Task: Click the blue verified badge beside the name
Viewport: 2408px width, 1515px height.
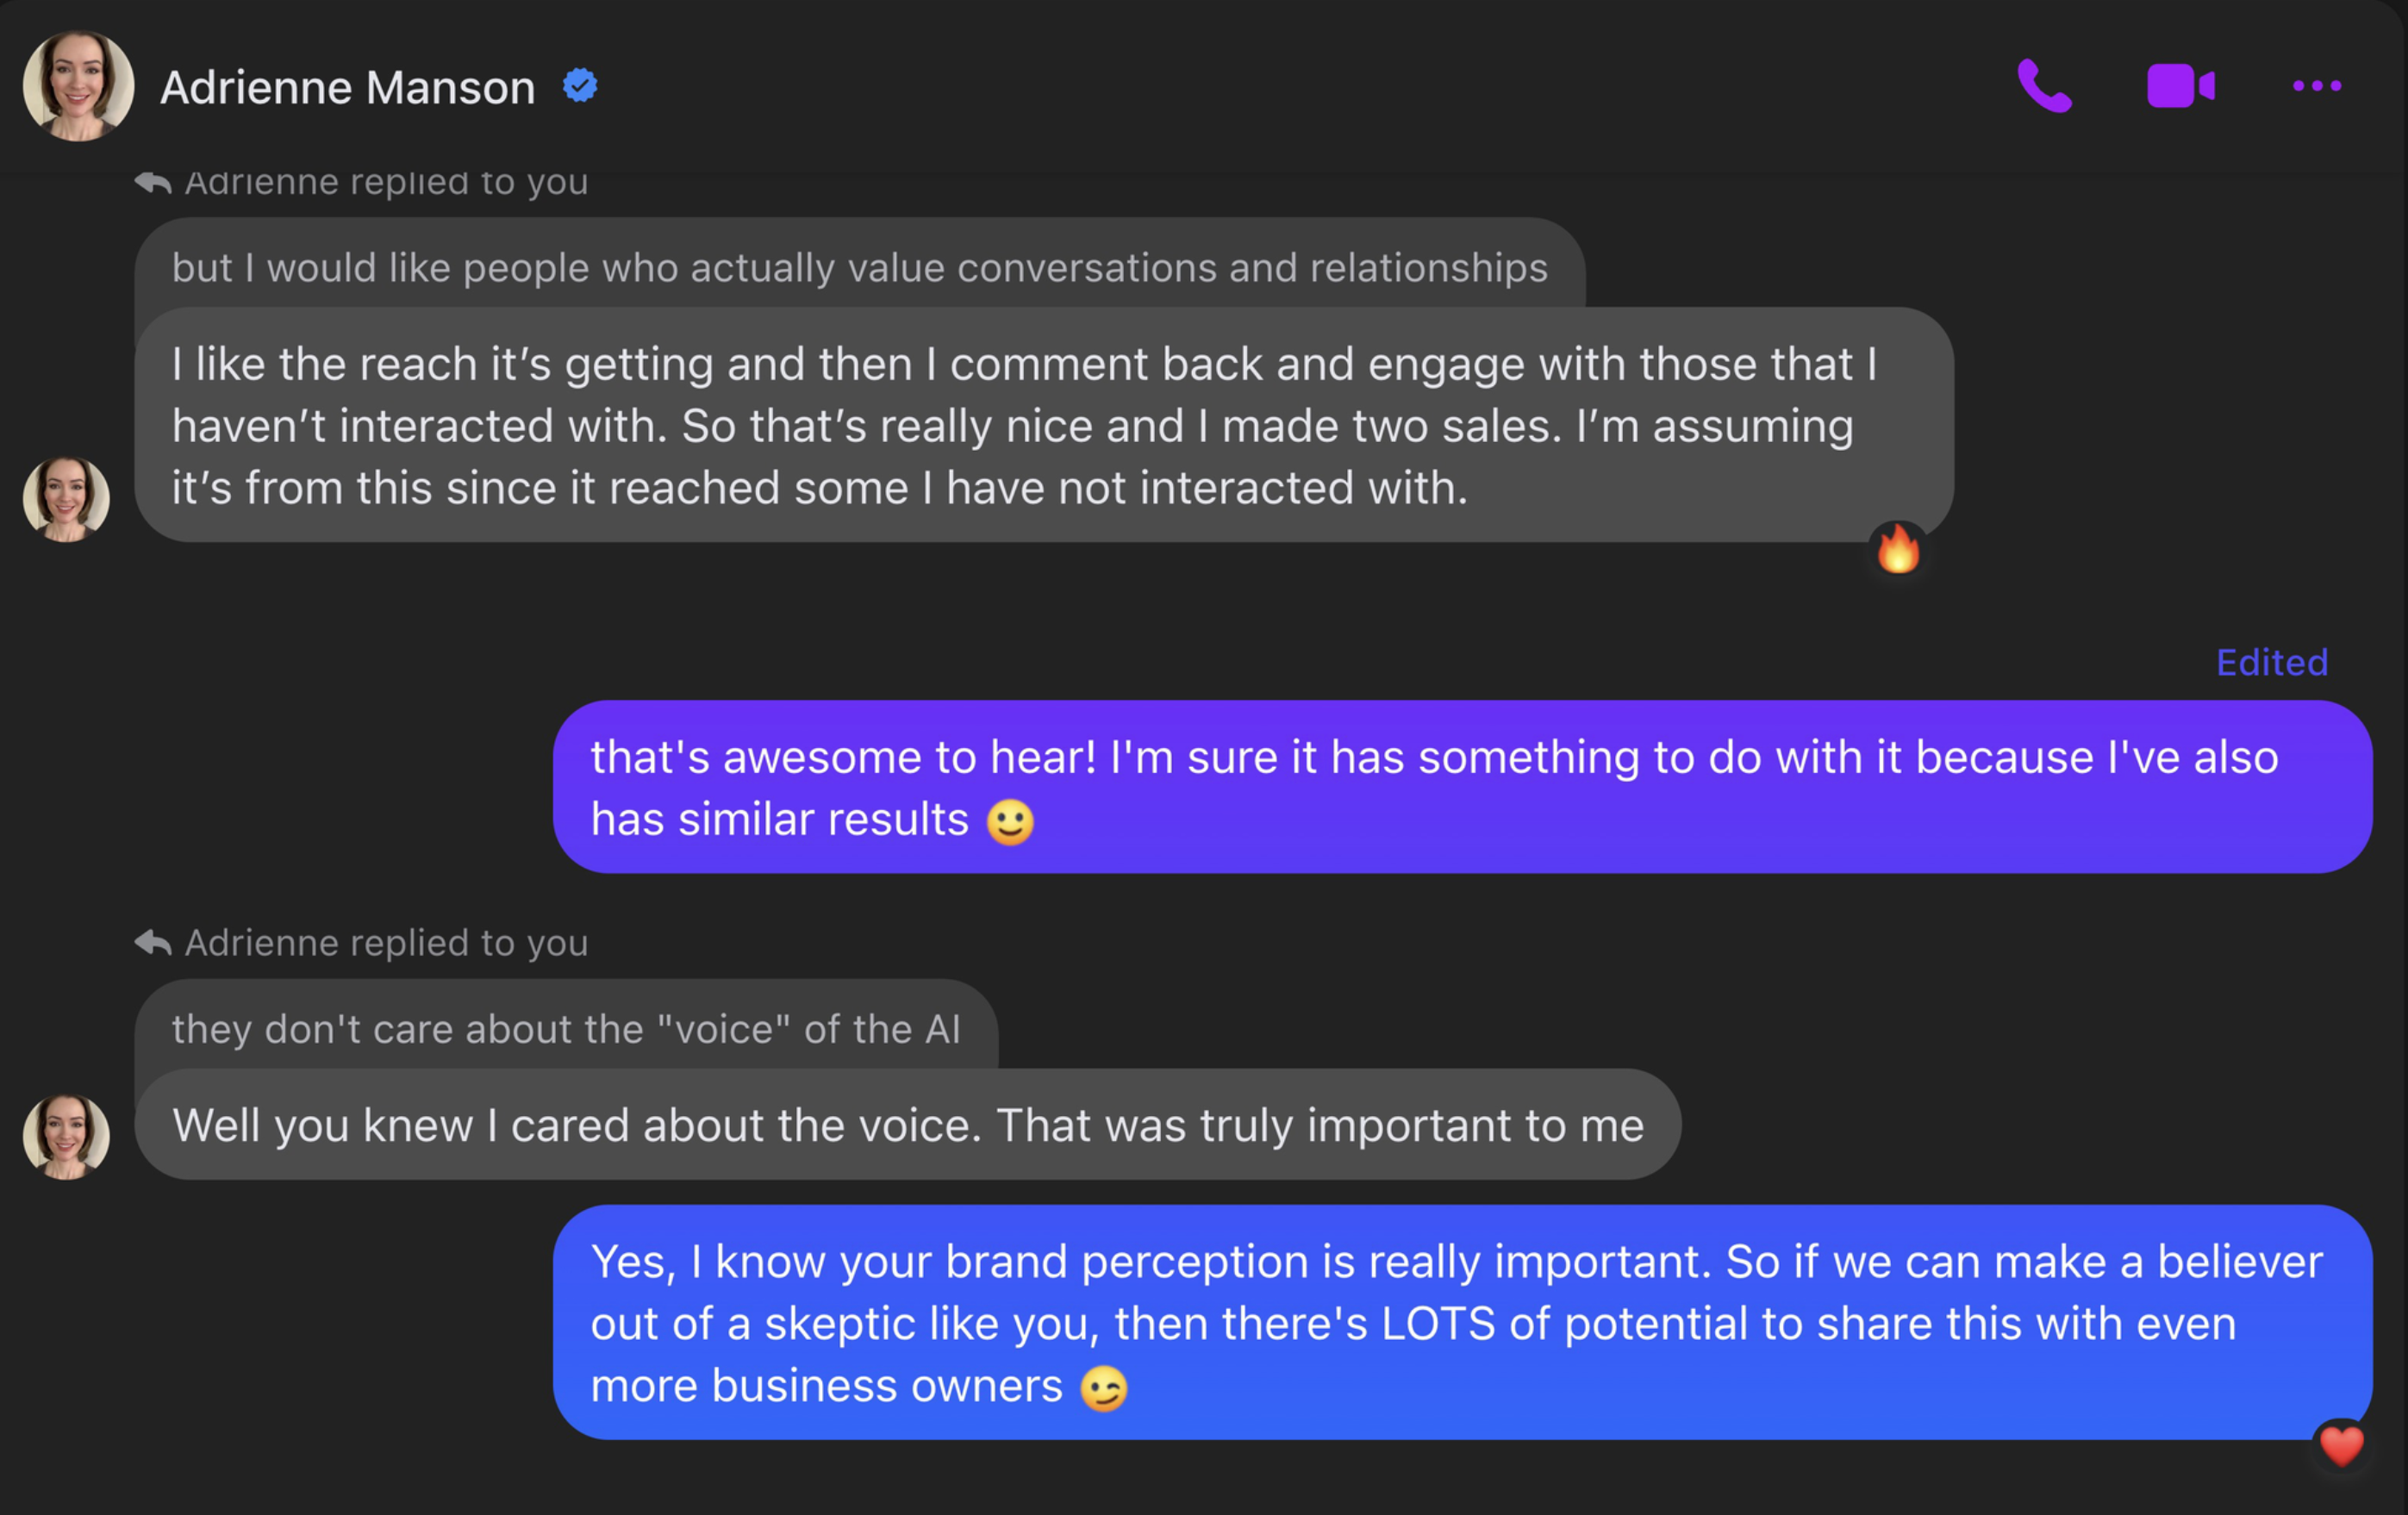Action: [580, 86]
